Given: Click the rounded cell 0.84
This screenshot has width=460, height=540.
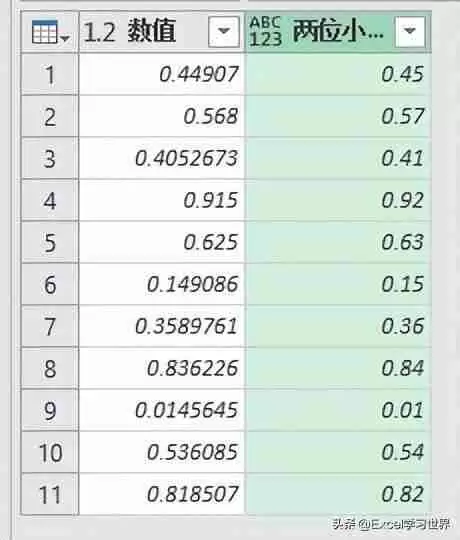Looking at the screenshot, I should click(x=338, y=368).
